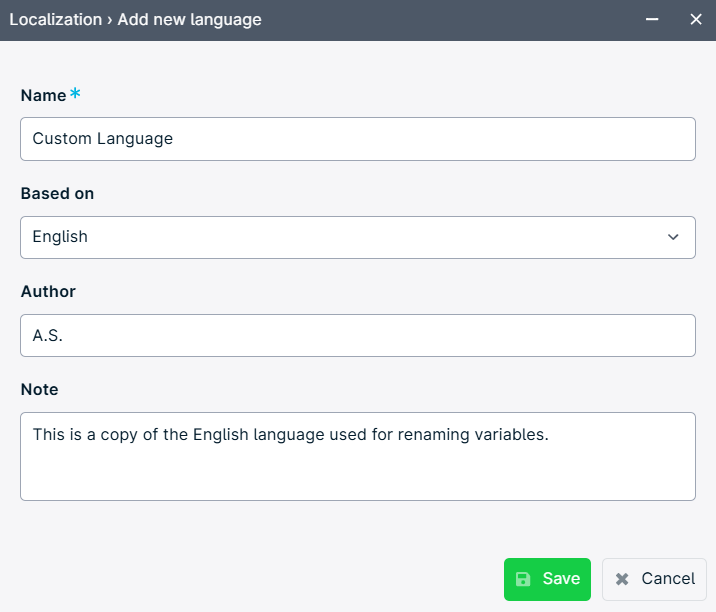Screen dimensions: 716x612
Task: Click the Based on label
Action: [58, 194]
